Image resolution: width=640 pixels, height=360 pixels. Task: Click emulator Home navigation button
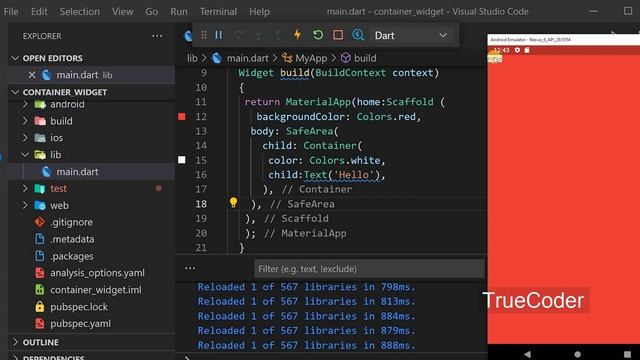pyautogui.click(x=577, y=354)
